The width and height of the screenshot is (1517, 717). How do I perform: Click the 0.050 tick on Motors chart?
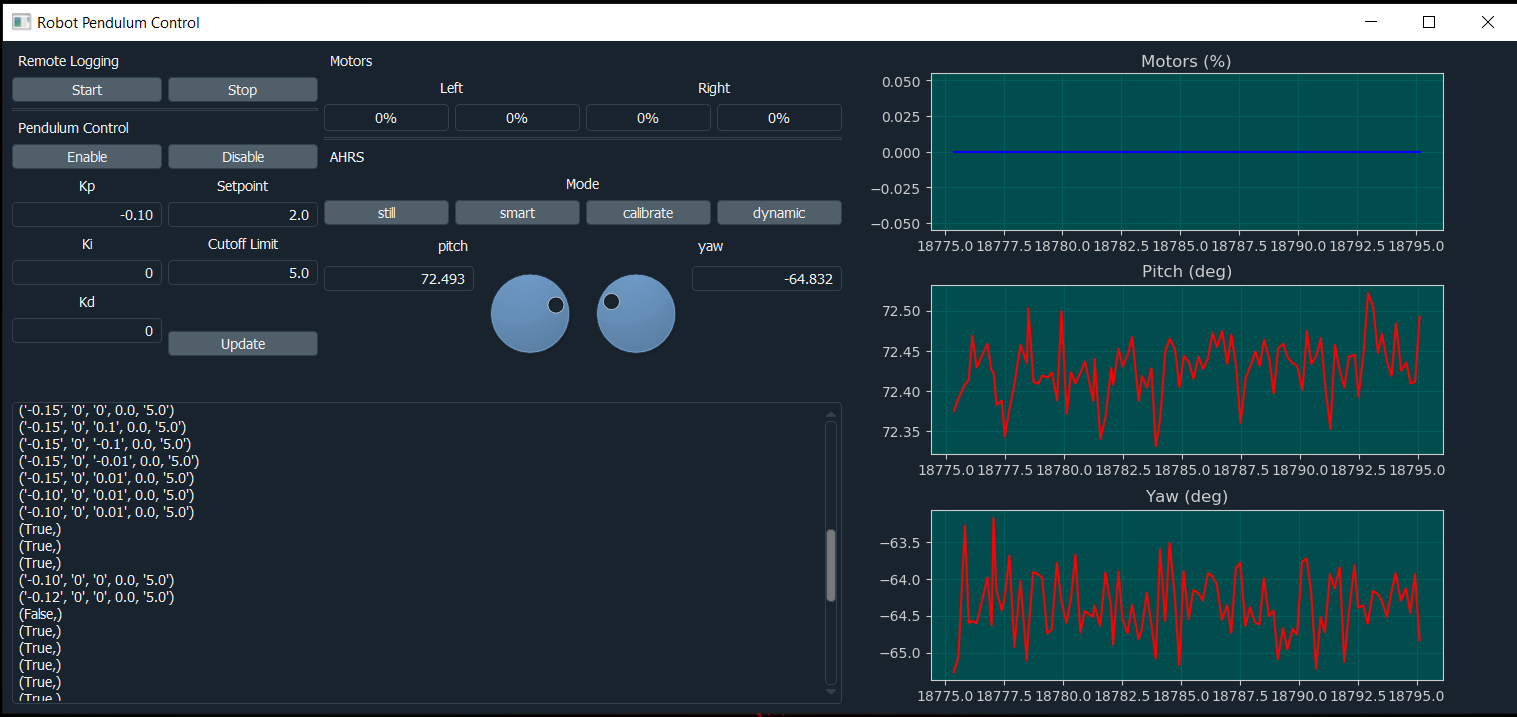click(x=902, y=81)
